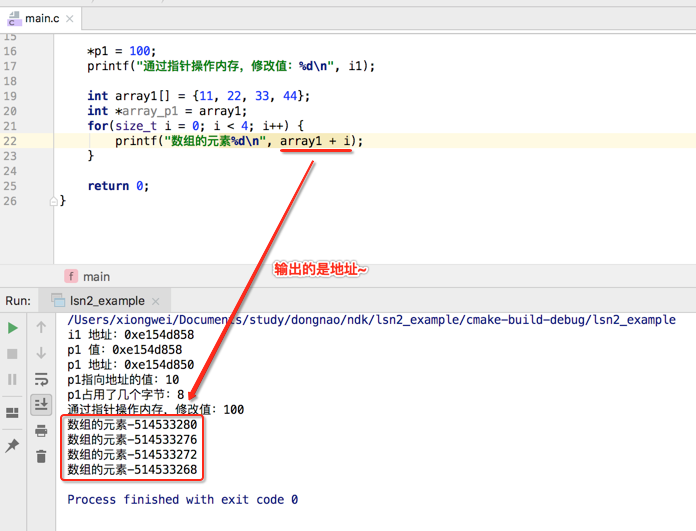Click line number 22 in the gutter
Viewport: 696px width, 531px height.
(x=10, y=141)
